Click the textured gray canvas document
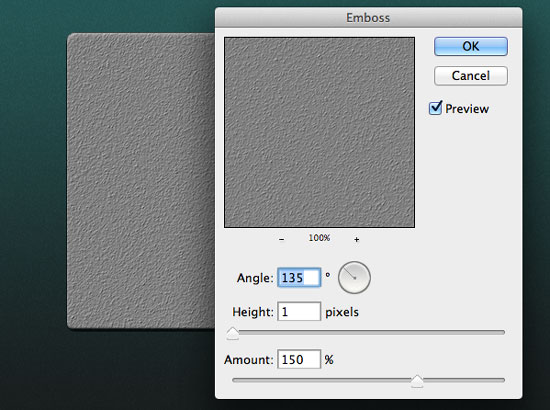This screenshot has height=410, width=550. [x=141, y=181]
